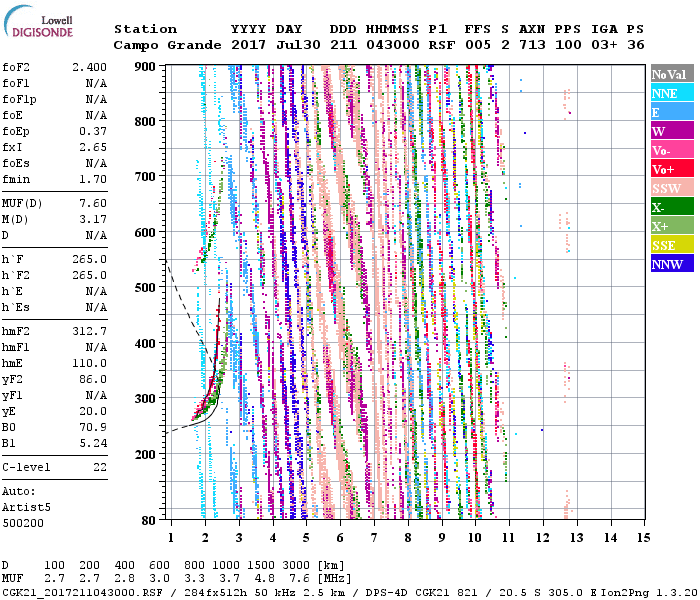This screenshot has width=700, height=600.
Task: Select the C-level value 22
Action: (99, 467)
